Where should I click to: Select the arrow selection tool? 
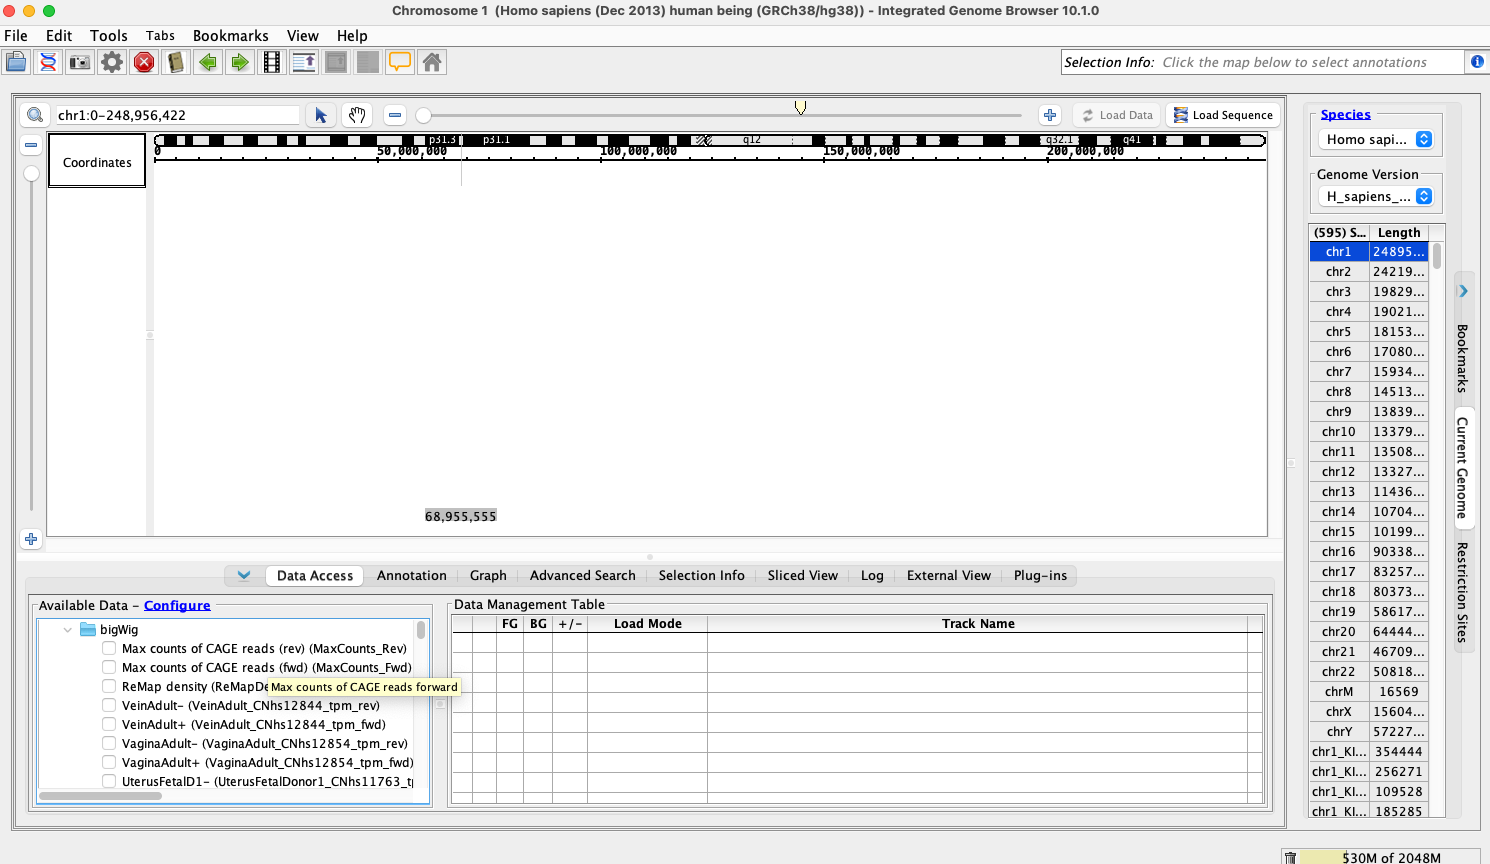(x=321, y=115)
